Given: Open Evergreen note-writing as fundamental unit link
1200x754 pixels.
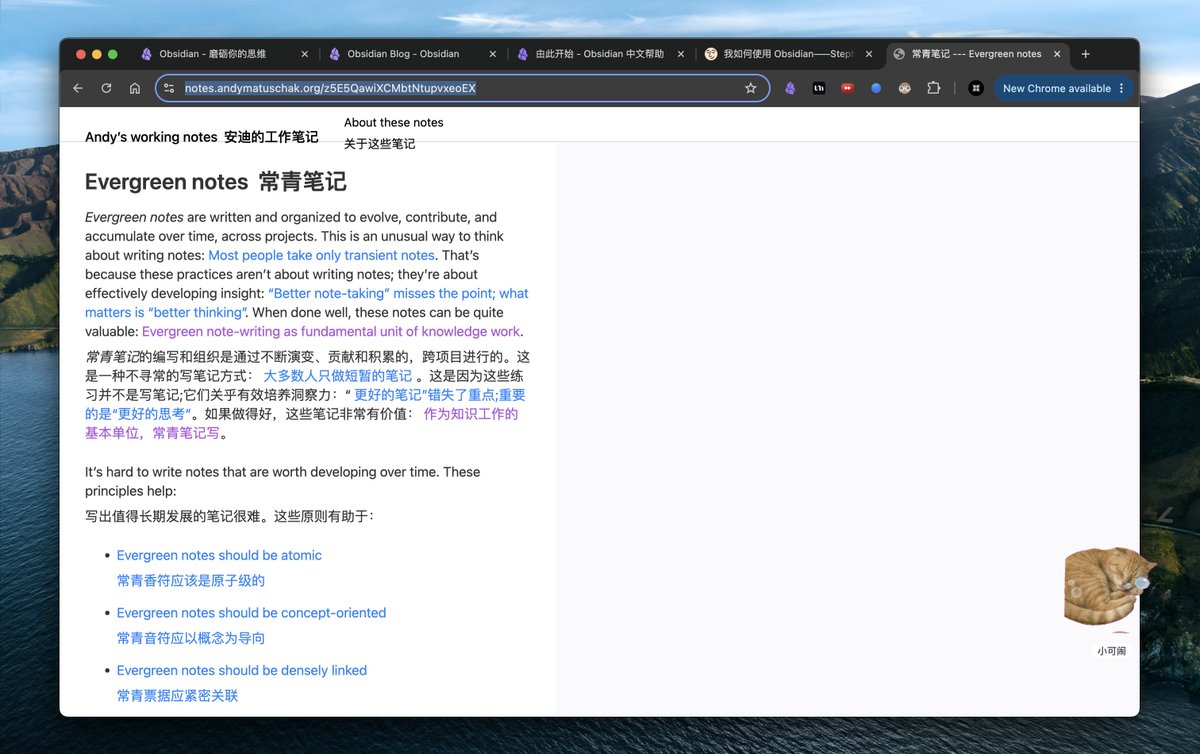Looking at the screenshot, I should [x=331, y=331].
